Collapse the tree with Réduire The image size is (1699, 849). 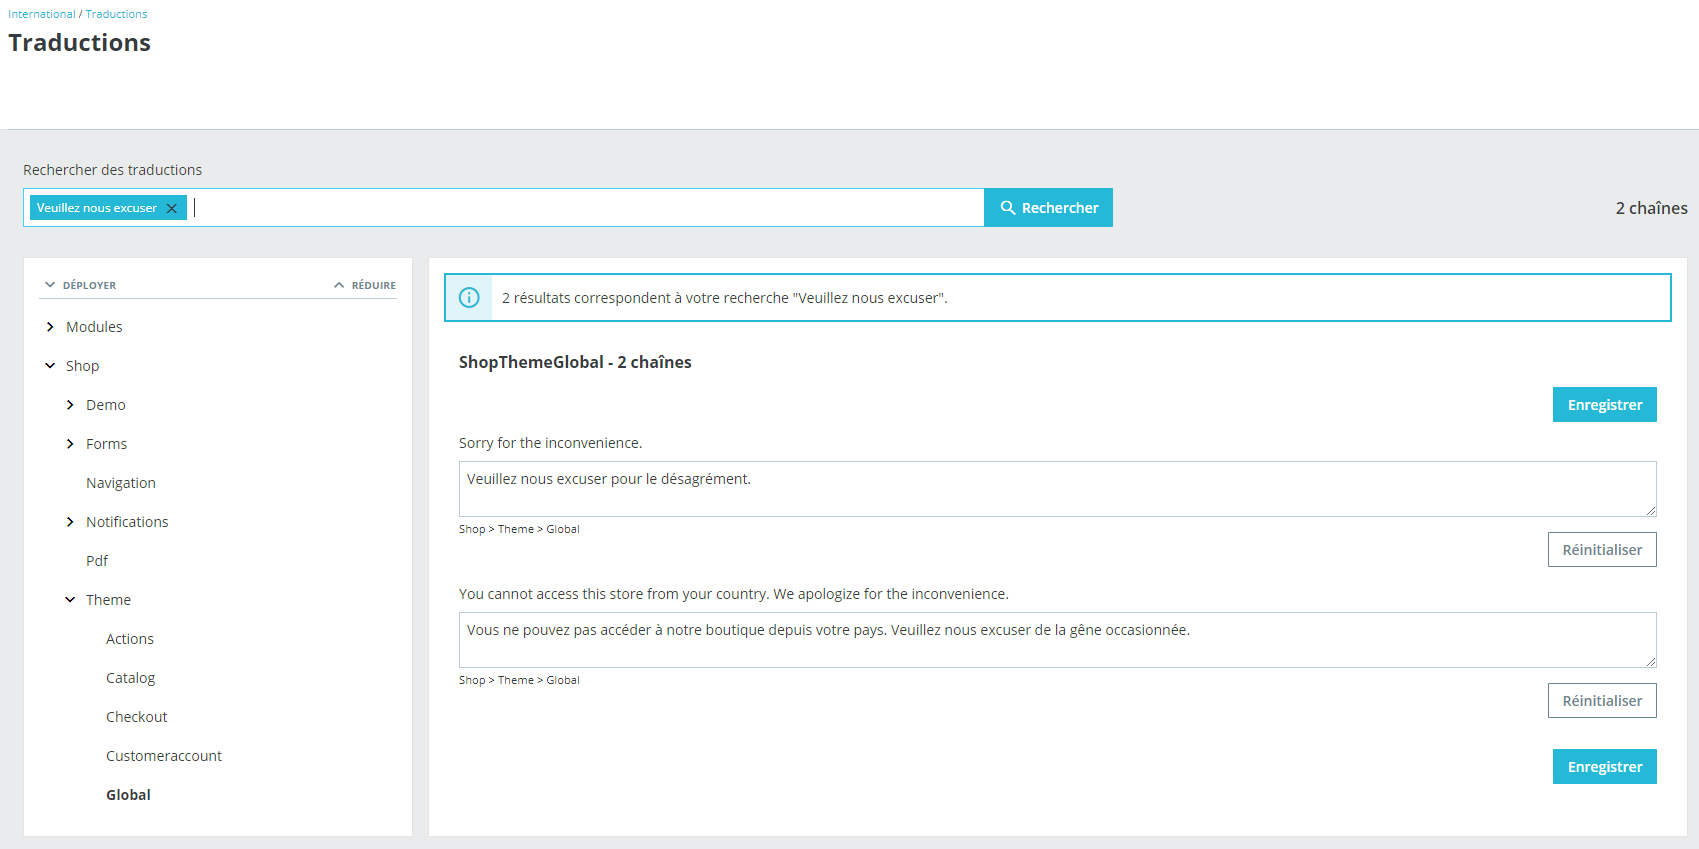coord(365,285)
